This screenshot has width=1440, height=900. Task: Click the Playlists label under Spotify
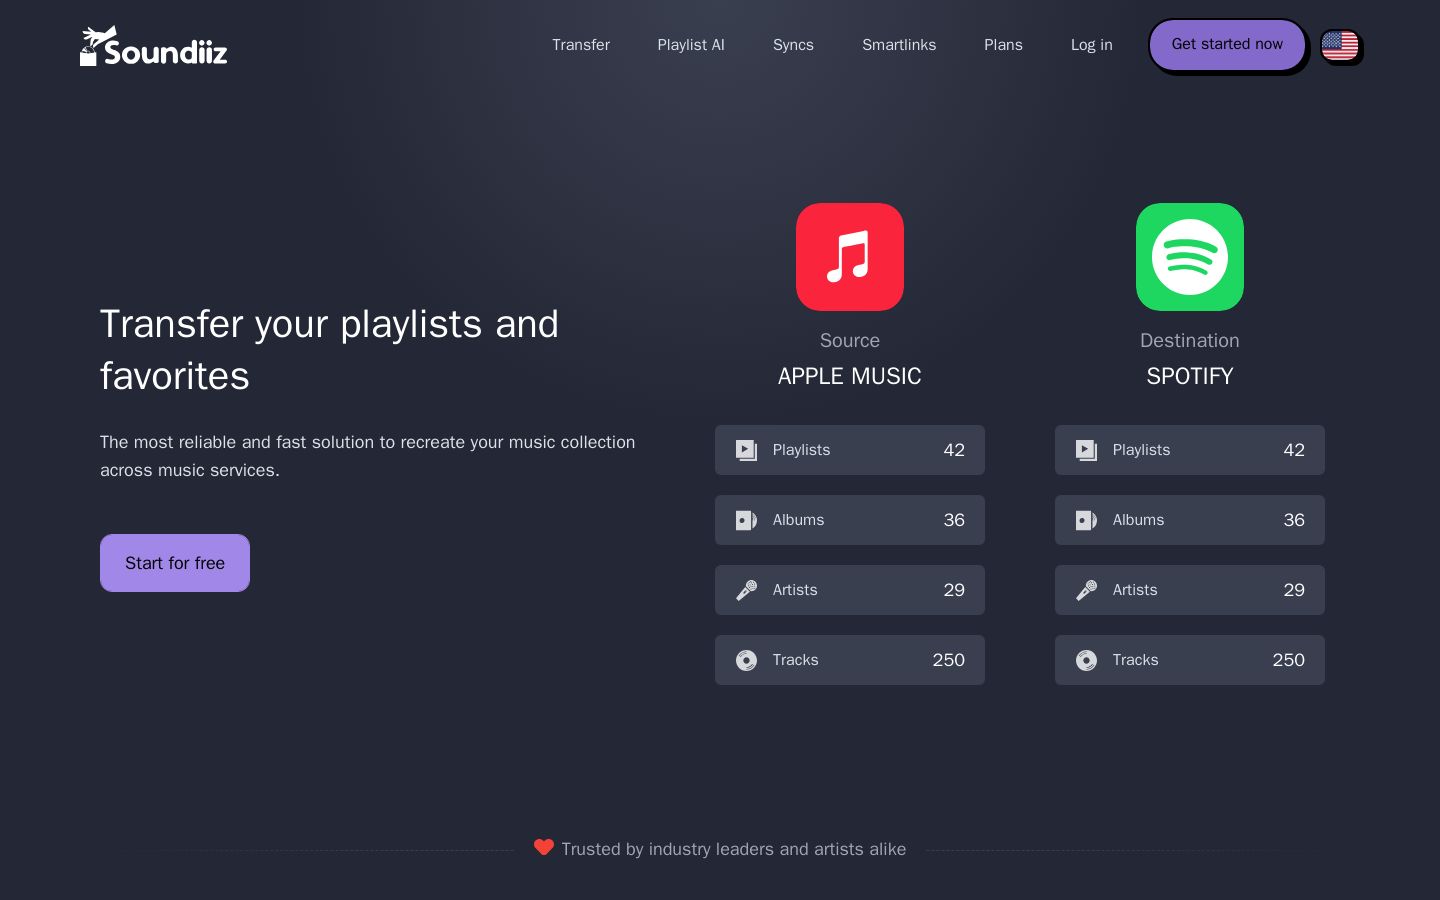coord(1141,450)
